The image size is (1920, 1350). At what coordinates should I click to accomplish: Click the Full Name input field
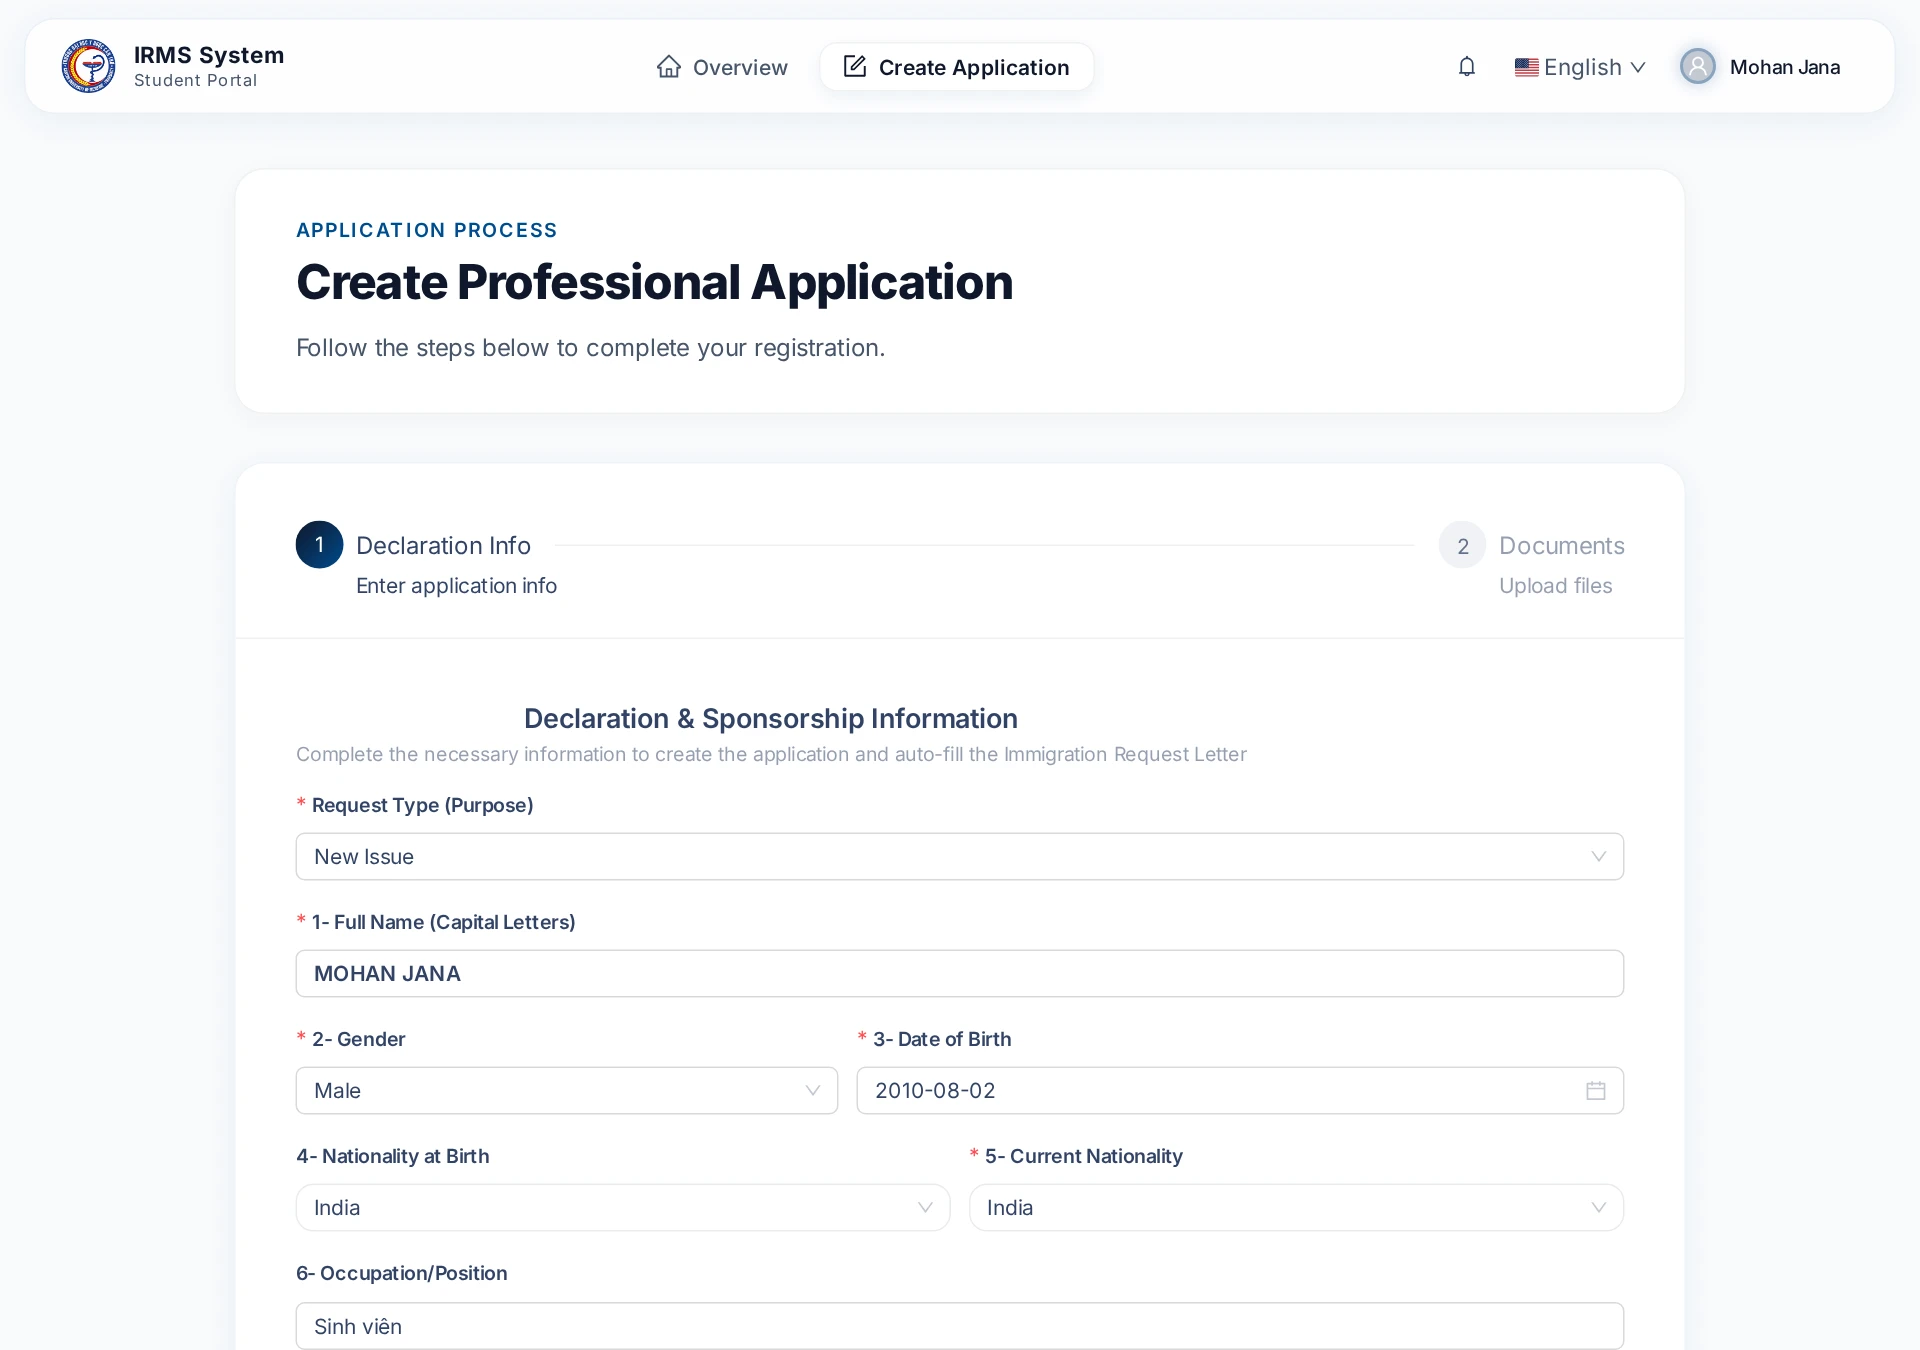point(960,974)
